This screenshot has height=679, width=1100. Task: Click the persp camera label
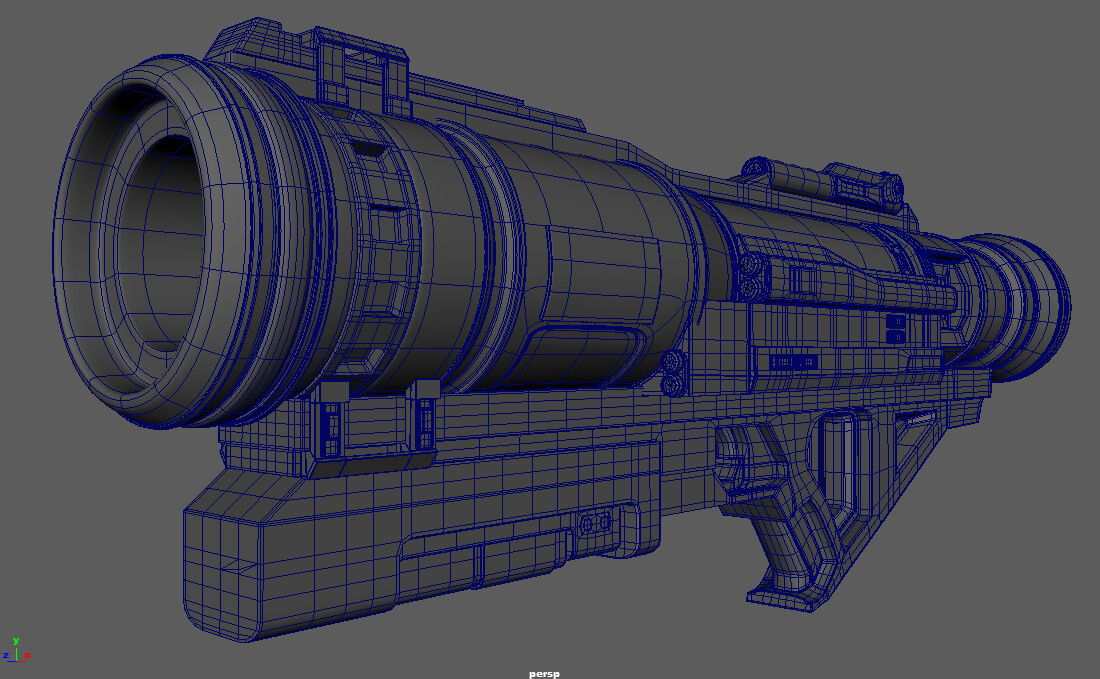point(545,672)
